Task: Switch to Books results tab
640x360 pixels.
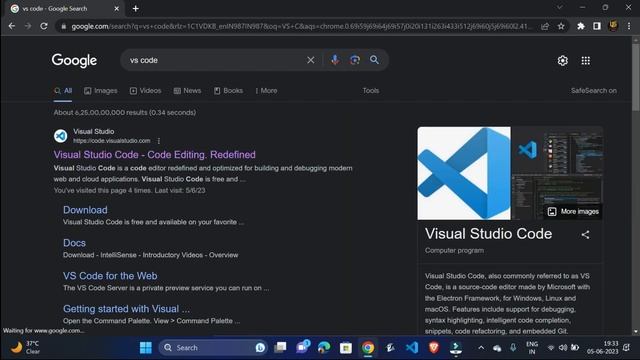Action: (228, 91)
